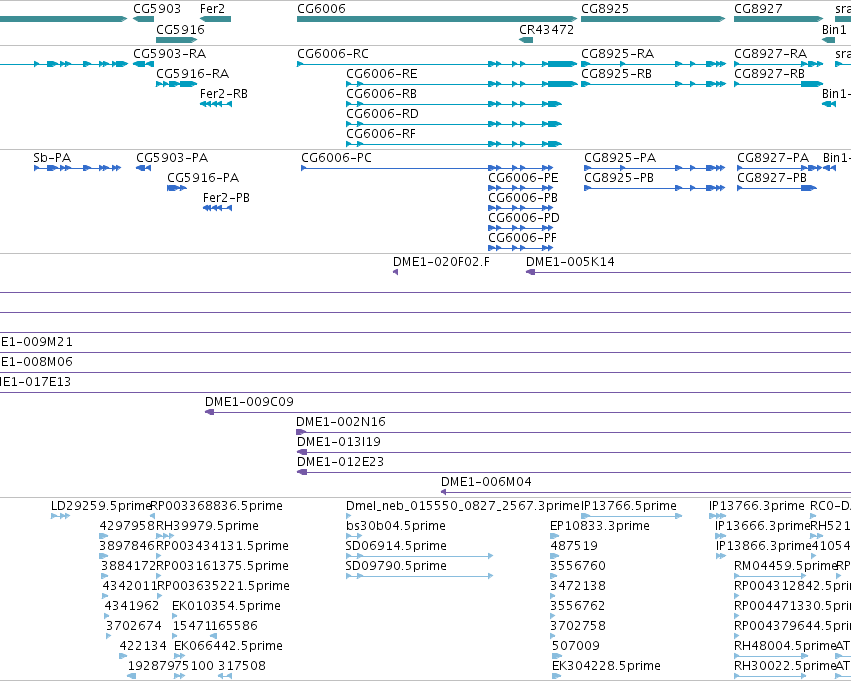Select BAC clone DME1-005K14 label
Screen dimensions: 851x681
pos(570,262)
